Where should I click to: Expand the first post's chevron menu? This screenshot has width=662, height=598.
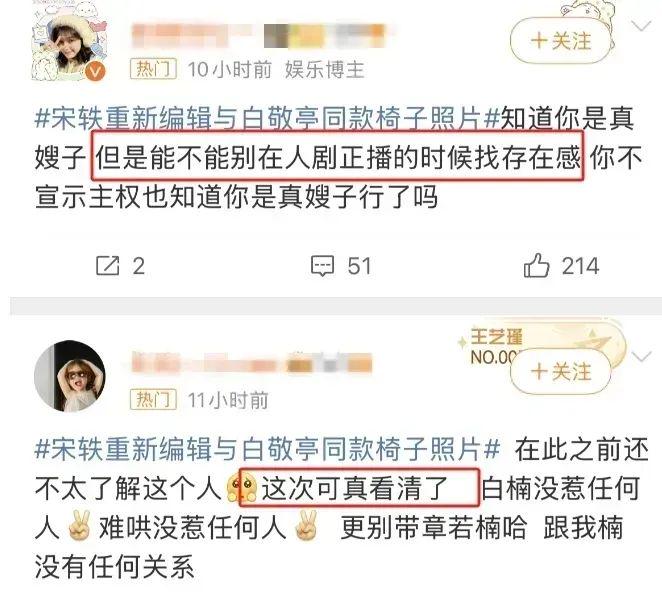(641, 27)
